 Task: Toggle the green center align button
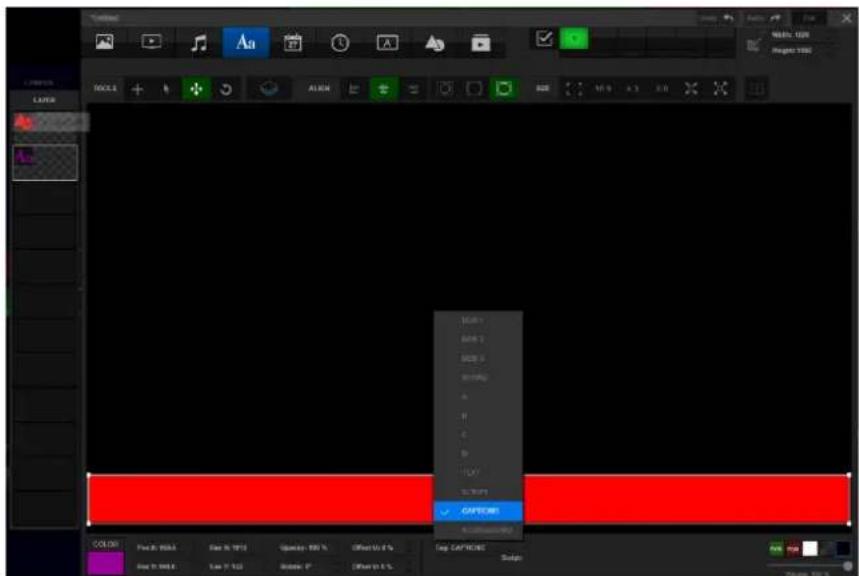pyautogui.click(x=383, y=89)
